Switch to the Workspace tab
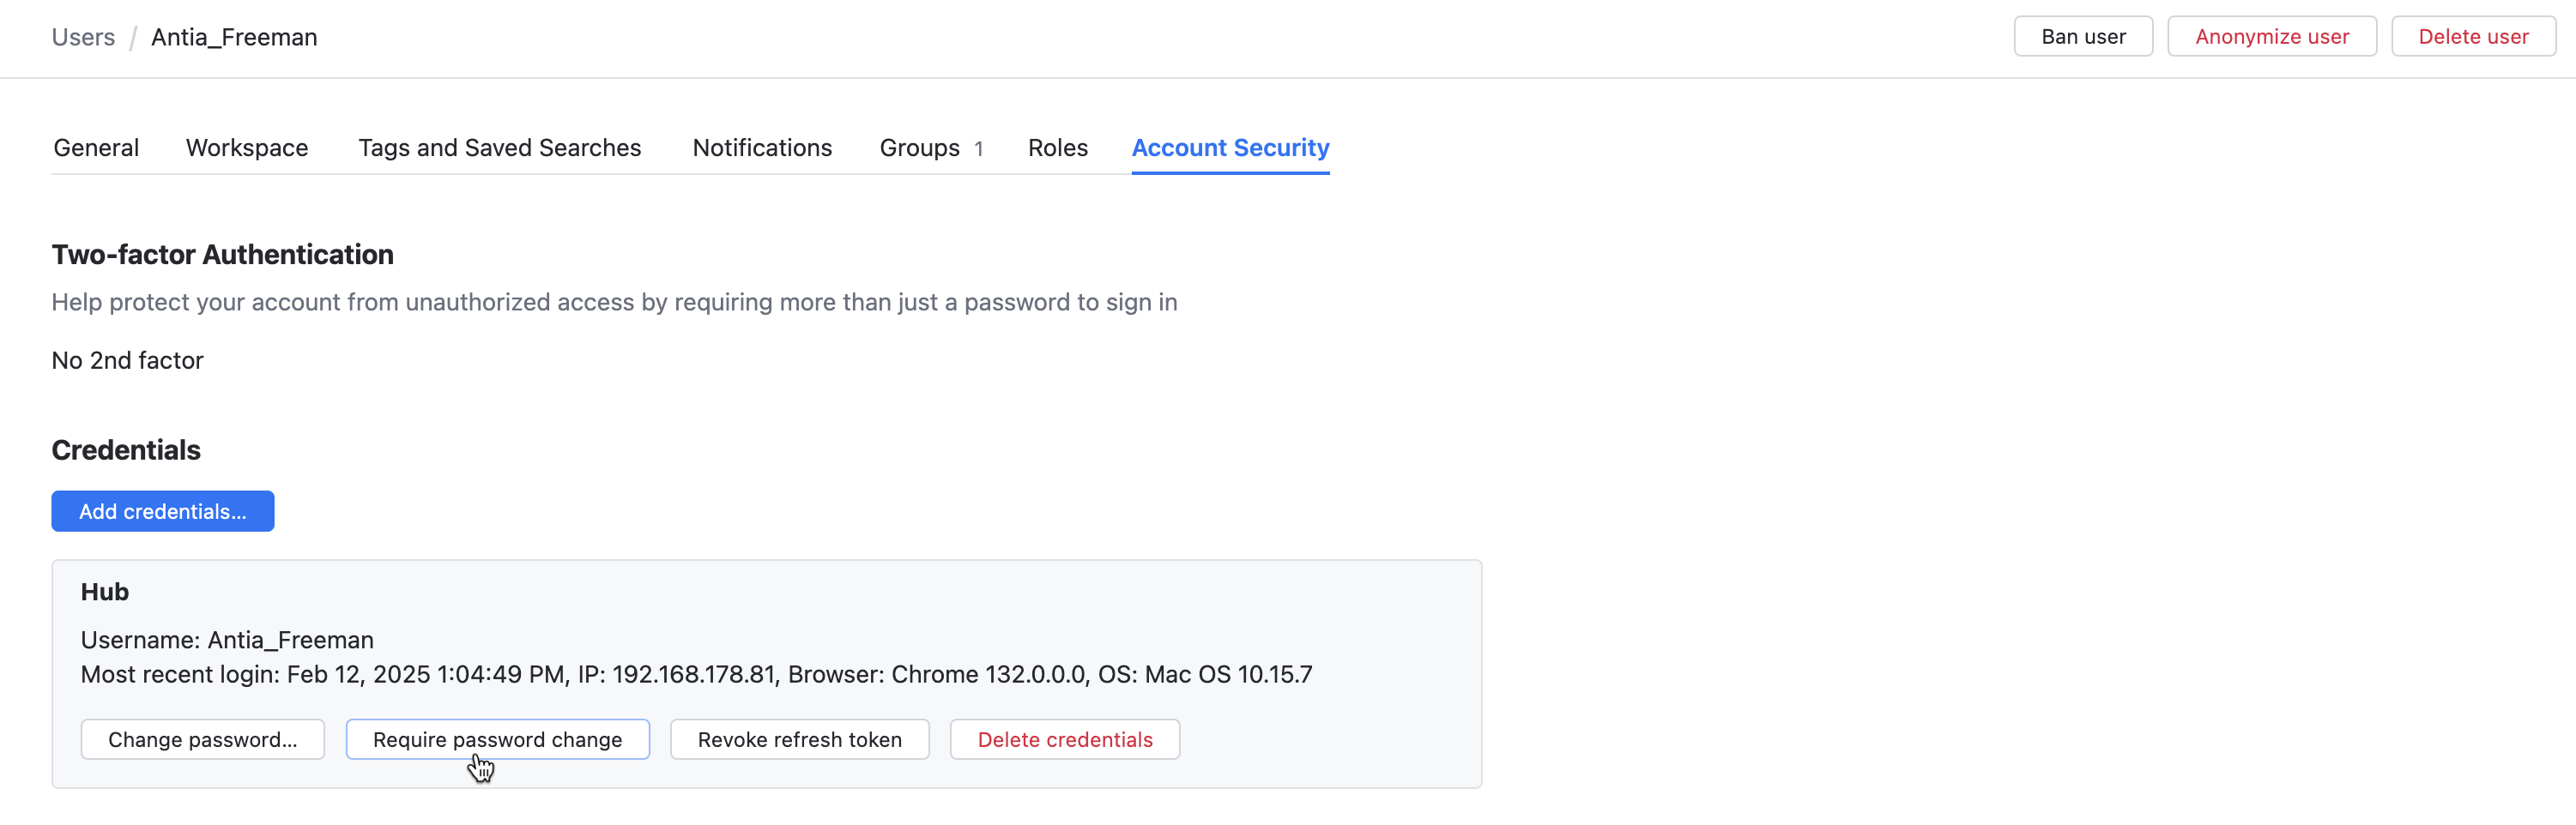The image size is (2576, 825). [x=246, y=147]
